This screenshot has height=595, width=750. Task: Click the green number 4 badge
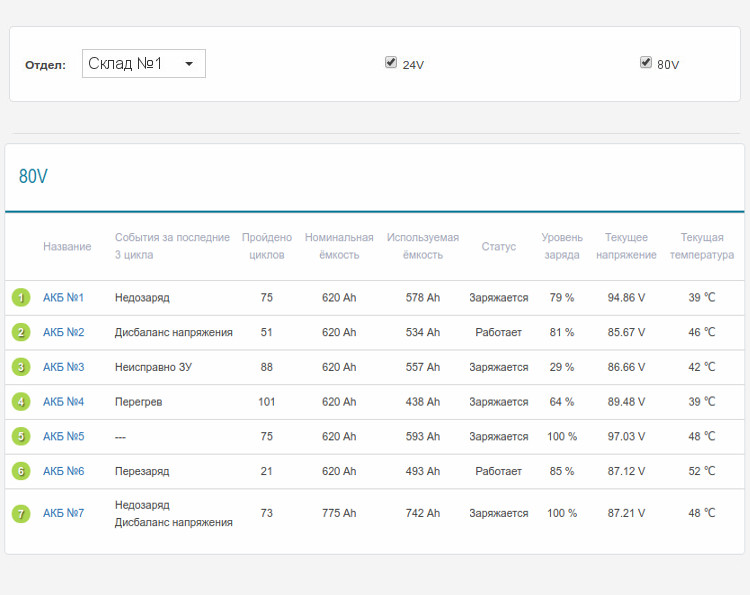point(21,402)
